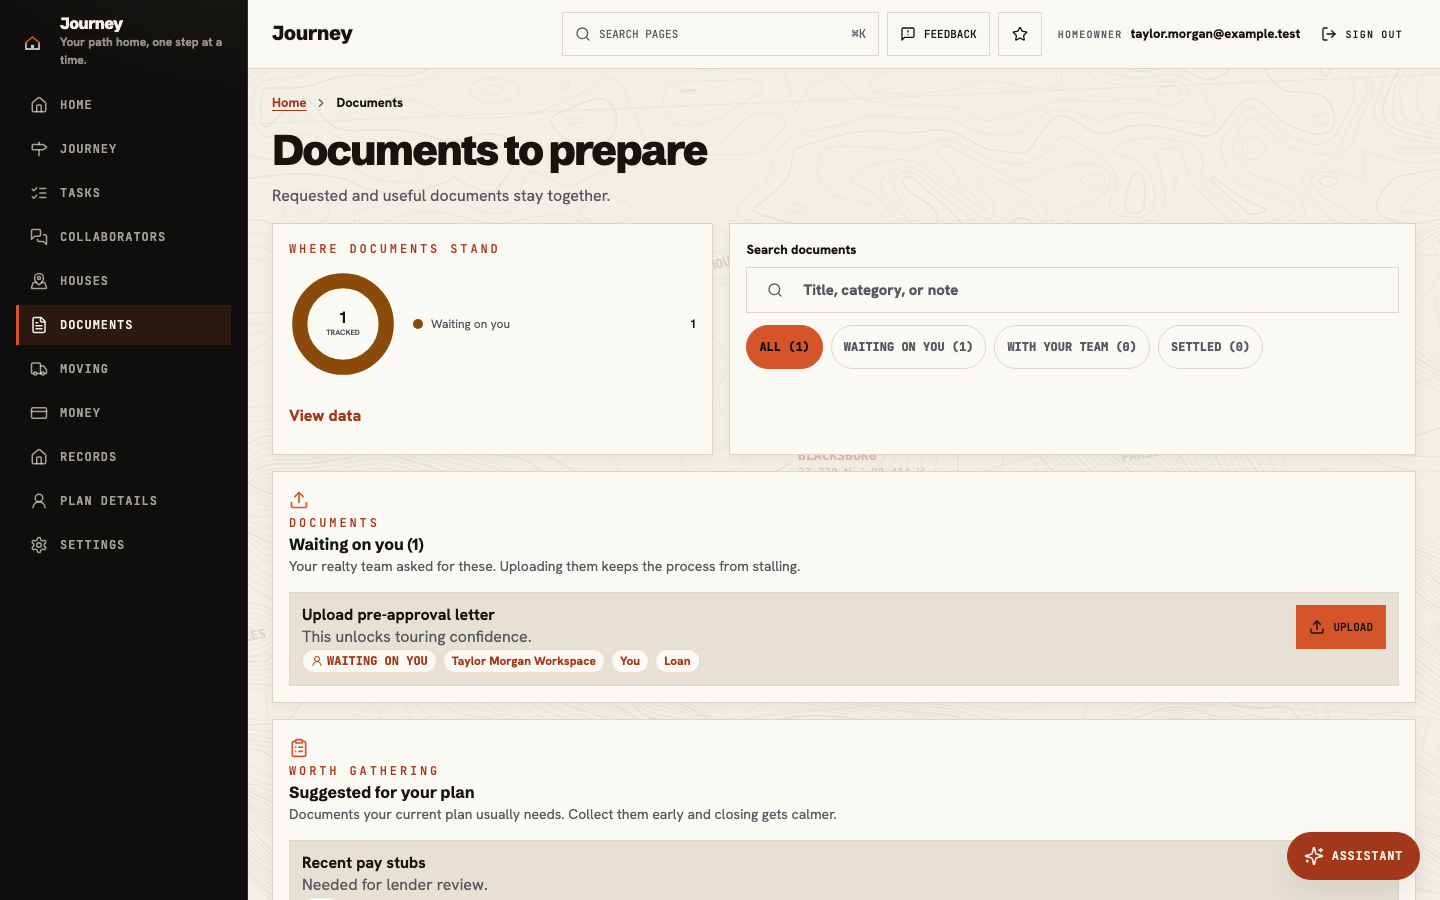Screen dimensions: 1440x900
Task: Click the star favorite icon button
Action: 1020,34
